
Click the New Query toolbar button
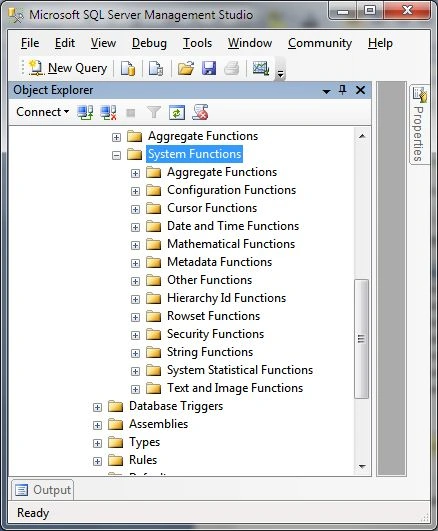pos(68,68)
